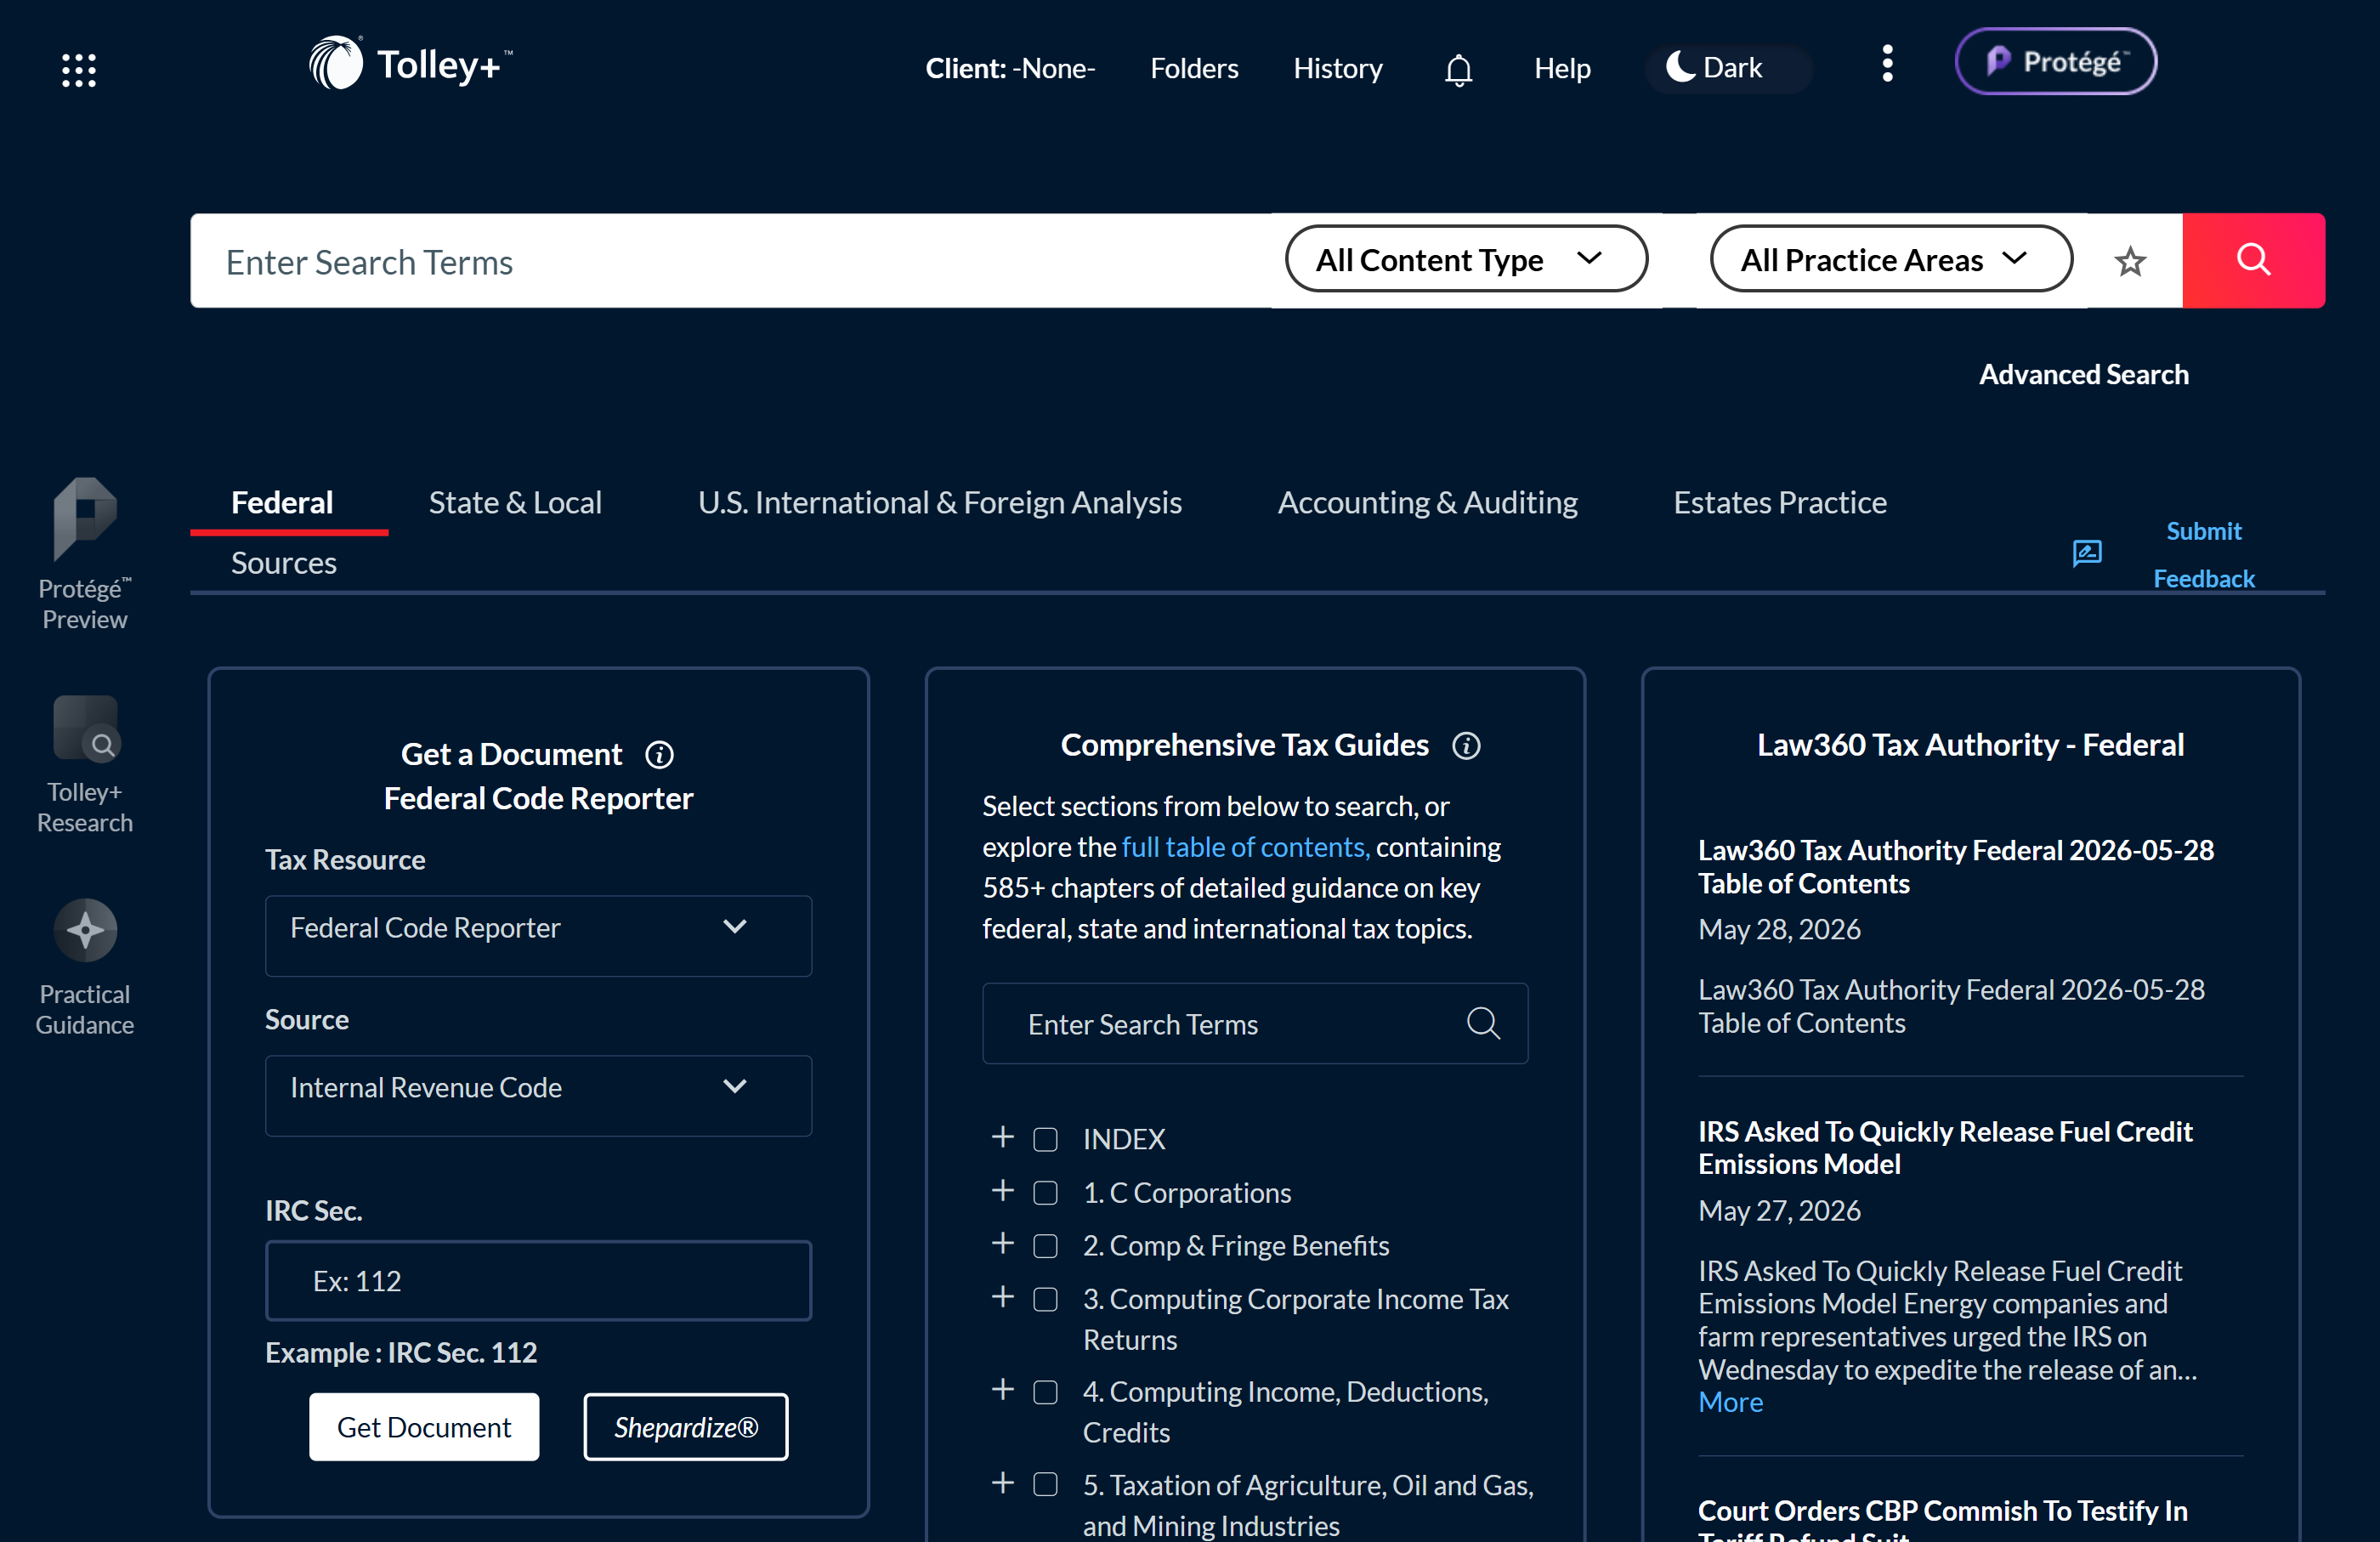Open the more options kebab menu
This screenshot has height=1542, width=2380.
[1887, 64]
